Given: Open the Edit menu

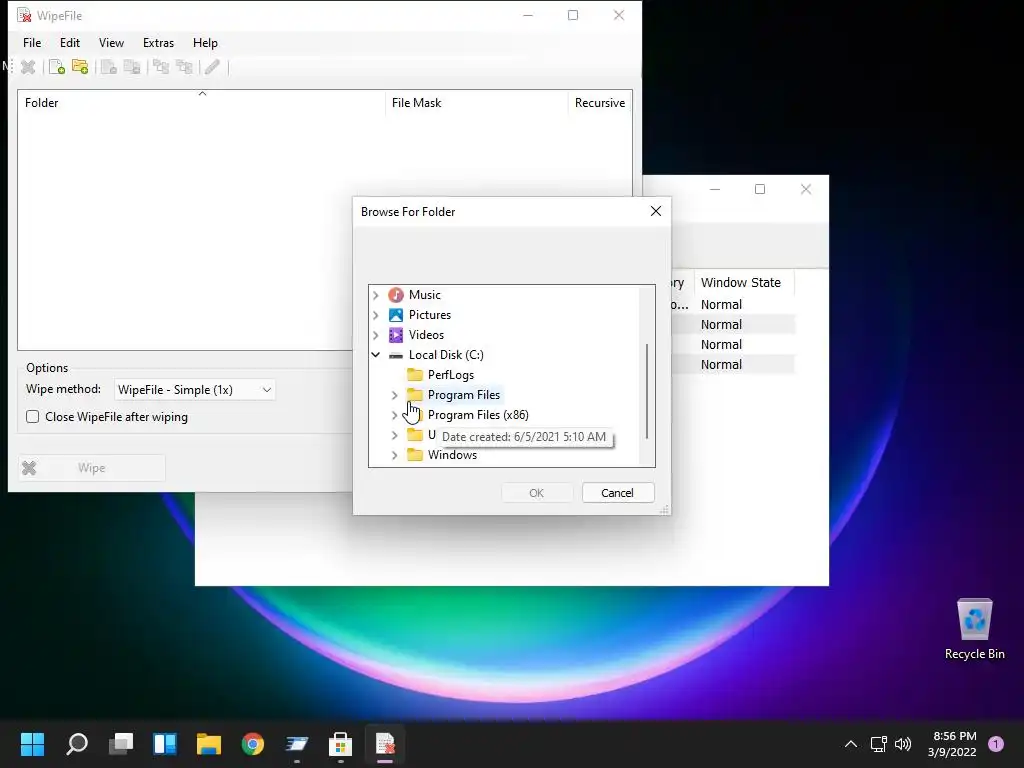Looking at the screenshot, I should coord(70,42).
